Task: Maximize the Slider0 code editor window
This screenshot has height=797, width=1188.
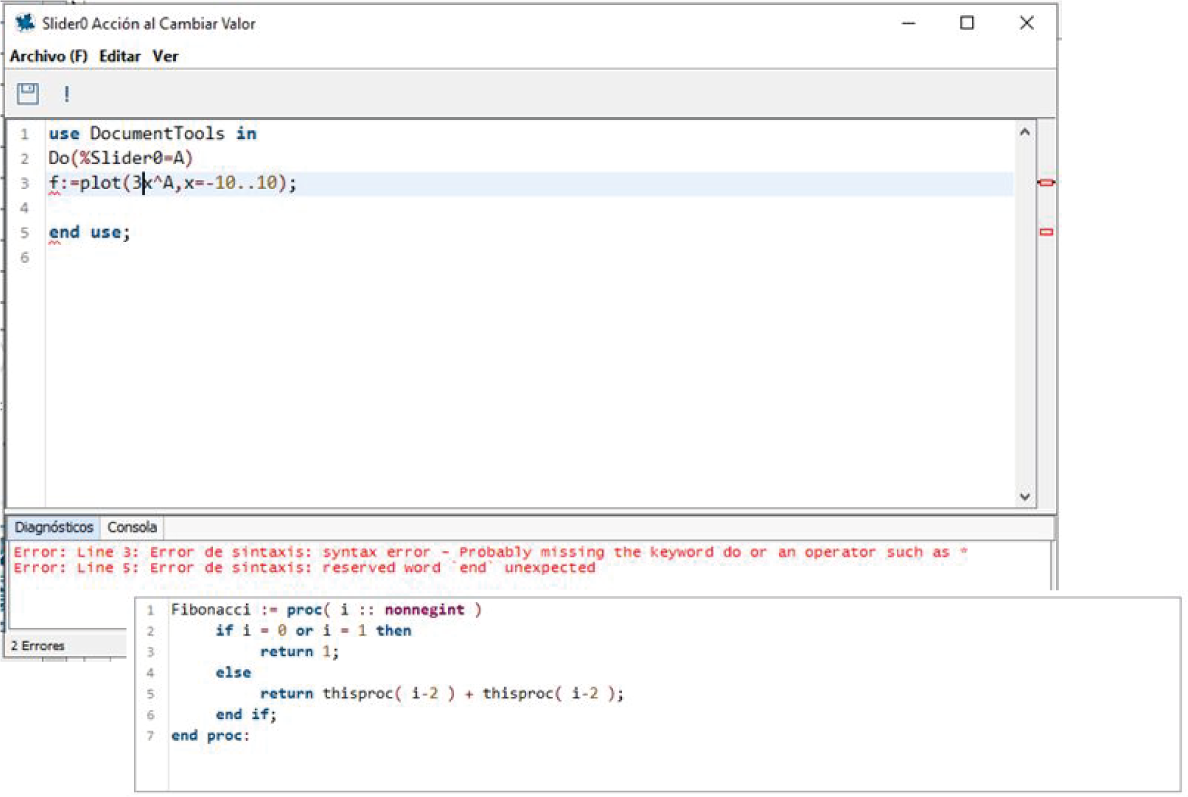Action: 967,23
